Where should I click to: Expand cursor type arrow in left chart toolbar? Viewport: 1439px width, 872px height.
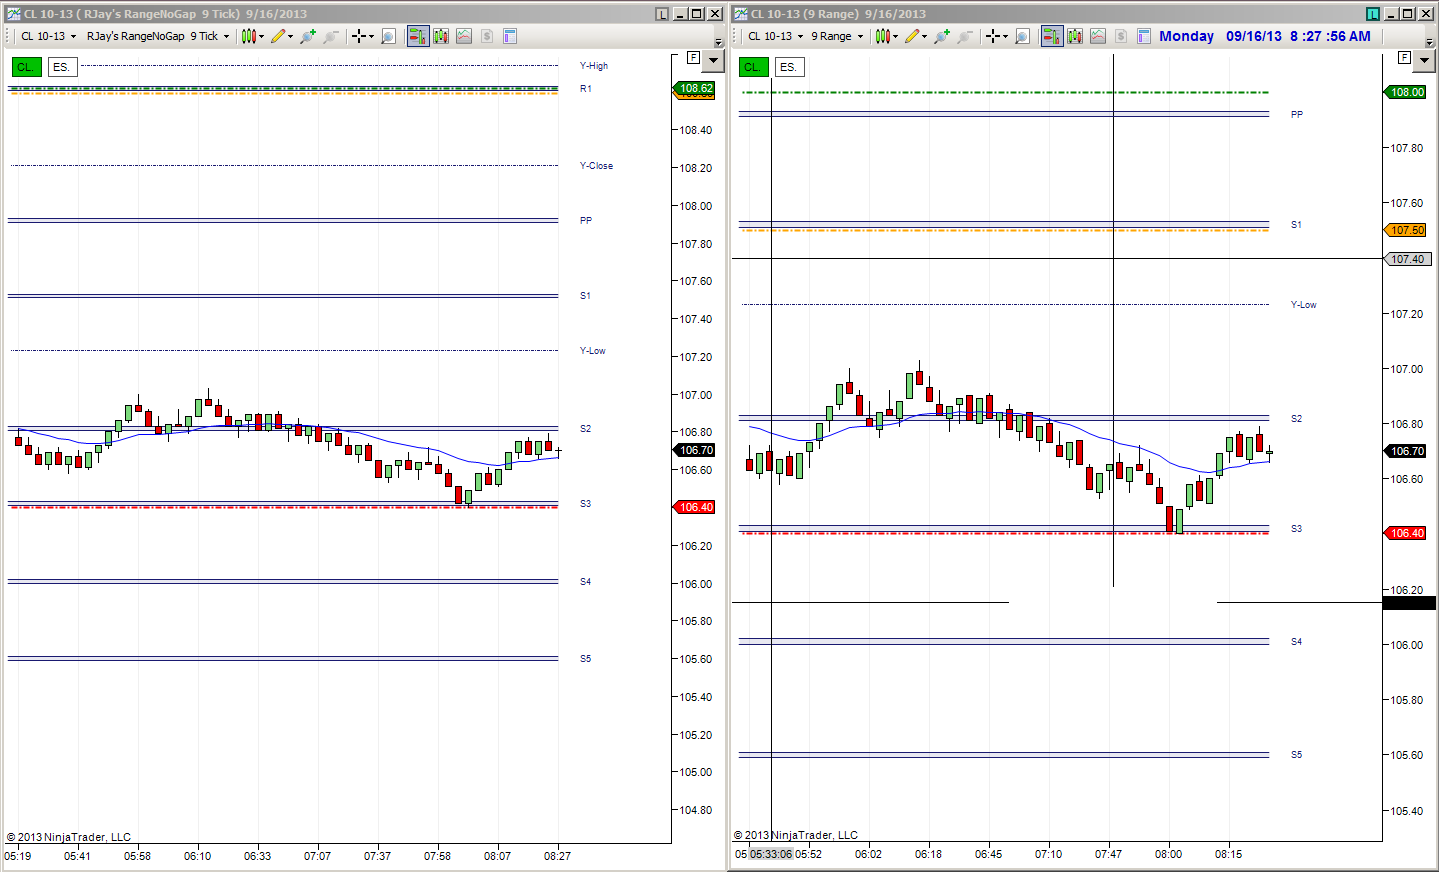pyautogui.click(x=372, y=37)
